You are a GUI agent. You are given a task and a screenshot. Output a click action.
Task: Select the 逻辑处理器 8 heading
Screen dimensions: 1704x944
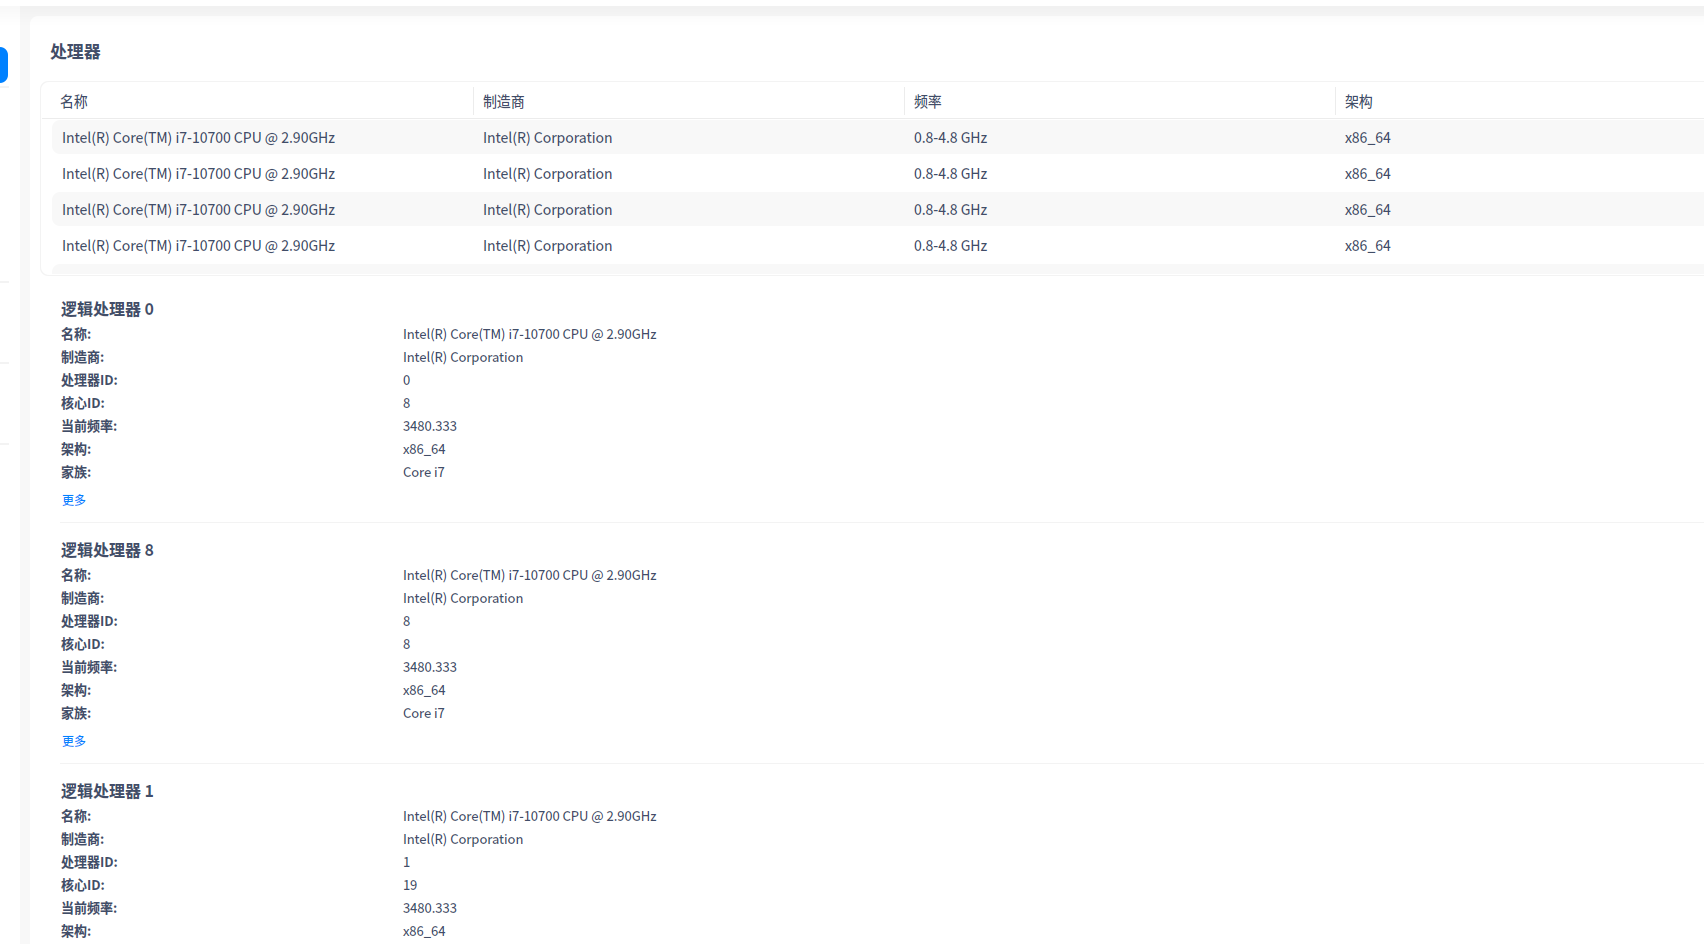point(107,550)
